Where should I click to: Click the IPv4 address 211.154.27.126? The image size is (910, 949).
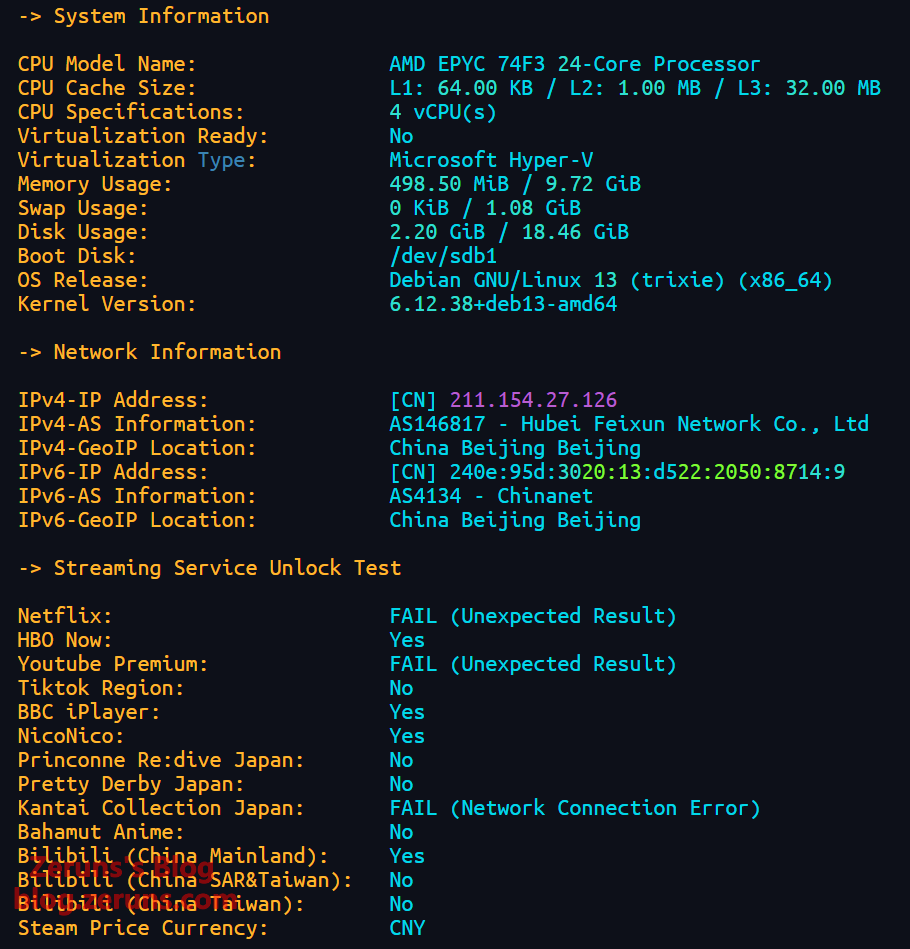(533, 400)
